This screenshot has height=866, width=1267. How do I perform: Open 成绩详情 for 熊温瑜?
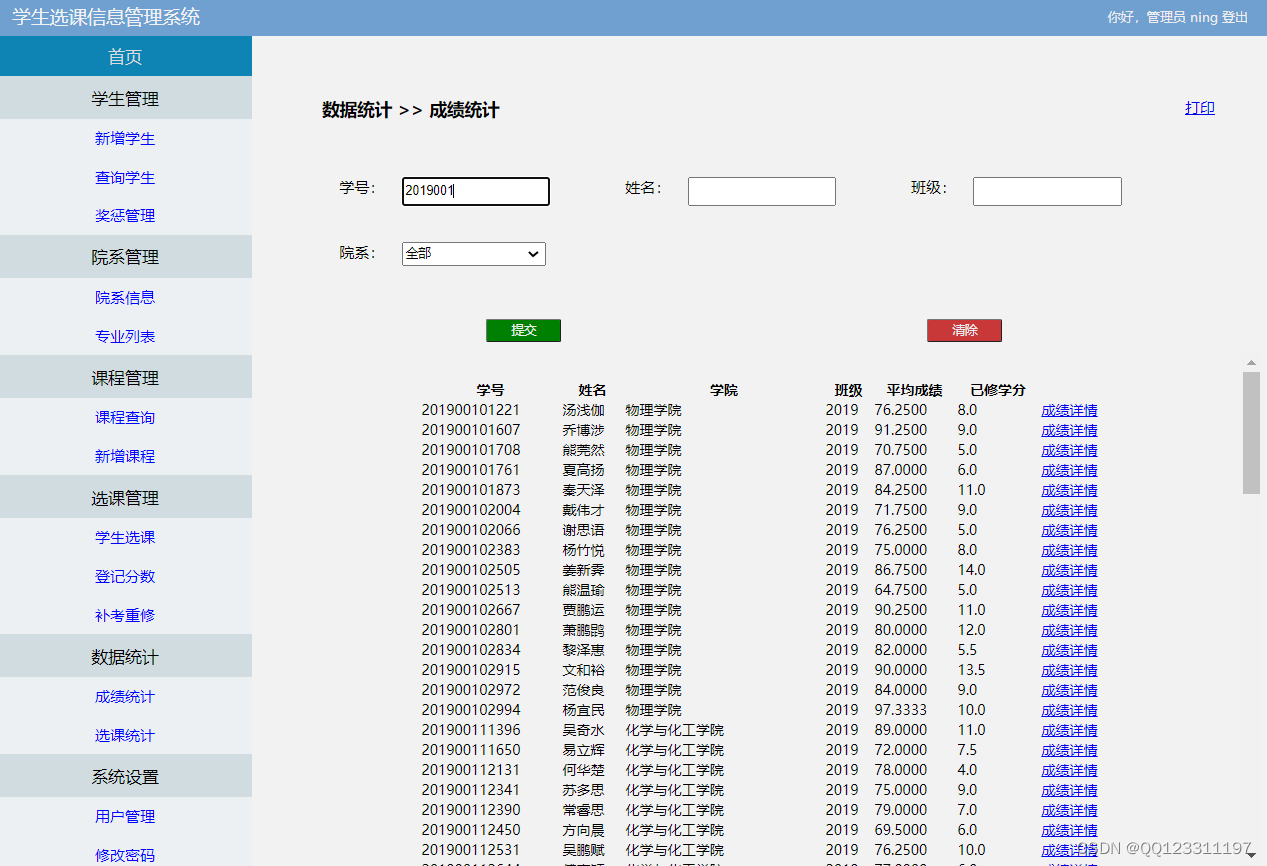click(x=1069, y=590)
